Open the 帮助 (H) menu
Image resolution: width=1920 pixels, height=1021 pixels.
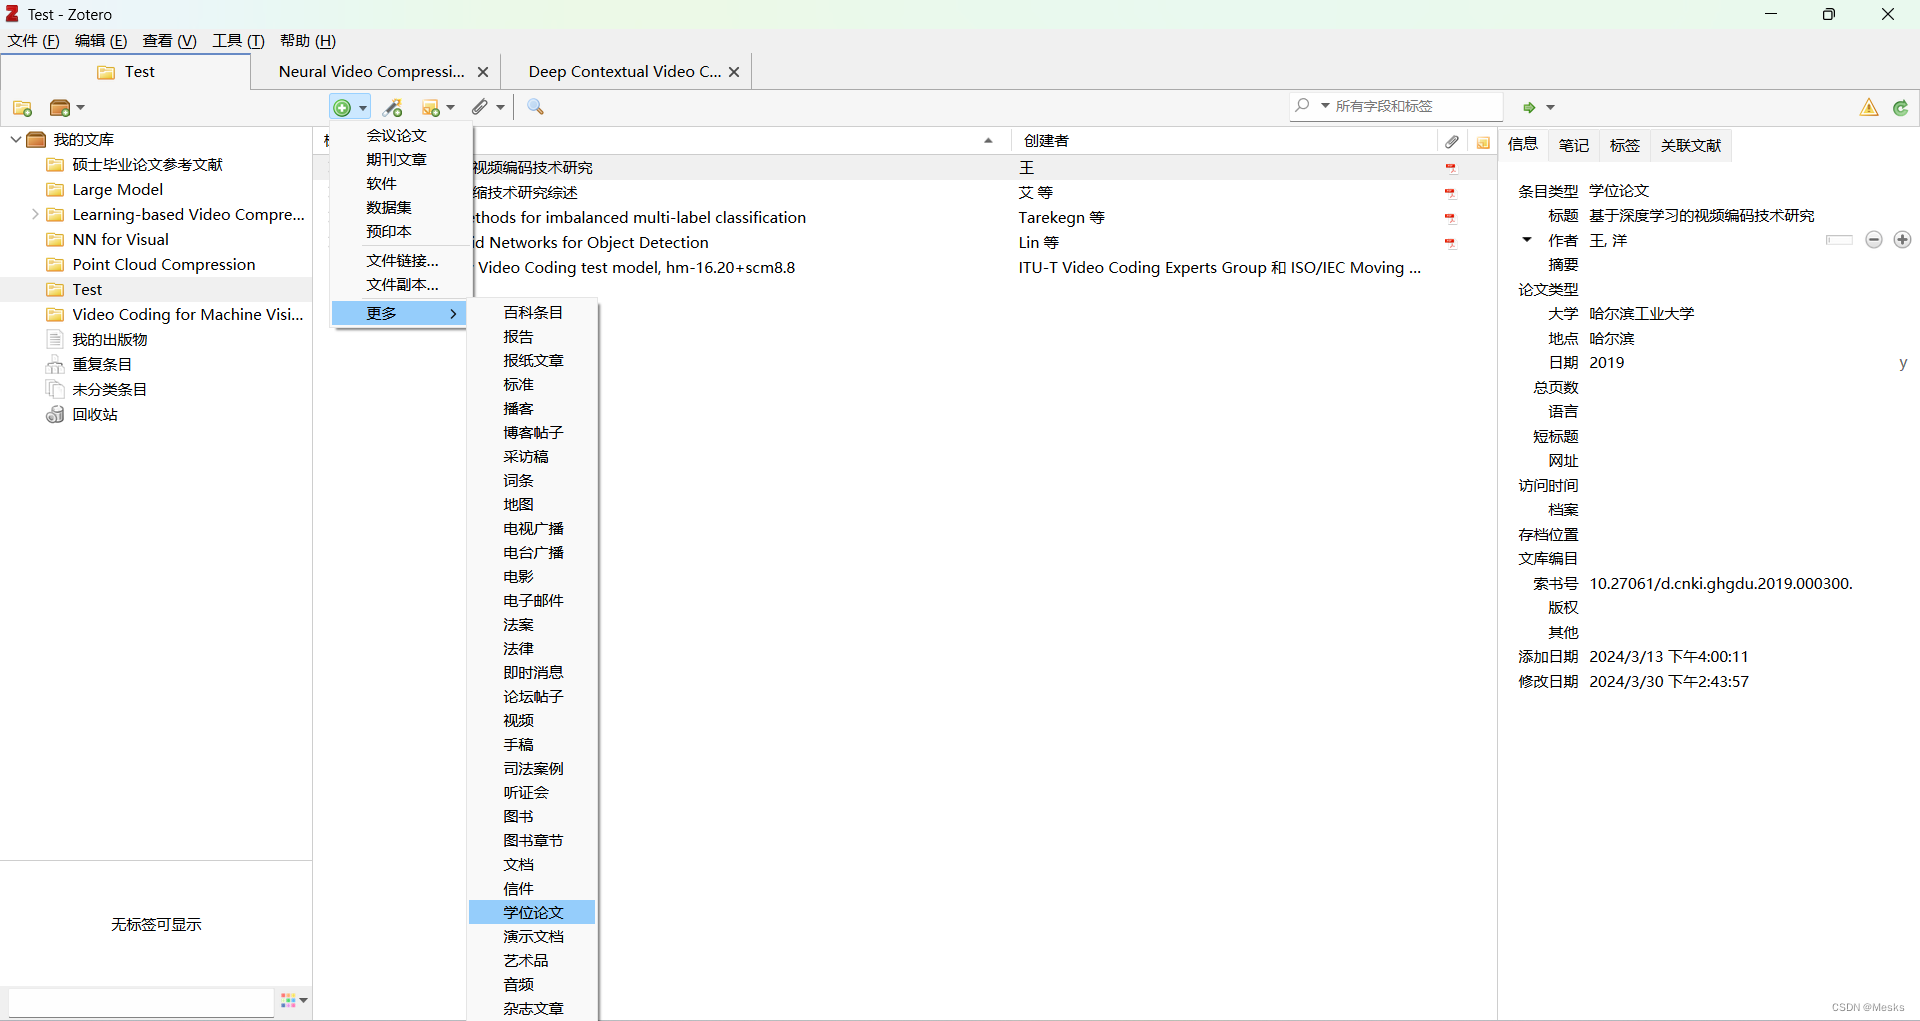(x=308, y=41)
